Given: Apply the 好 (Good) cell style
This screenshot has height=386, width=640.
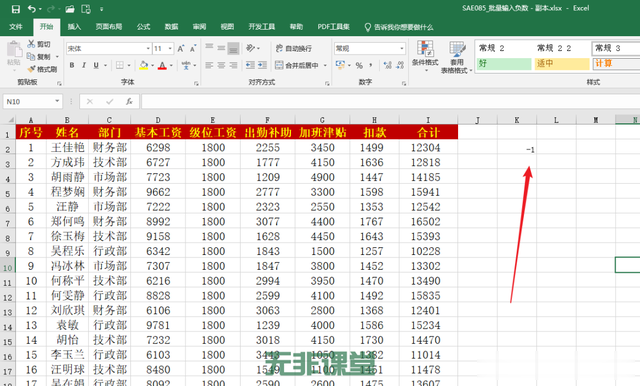Looking at the screenshot, I should pos(504,64).
